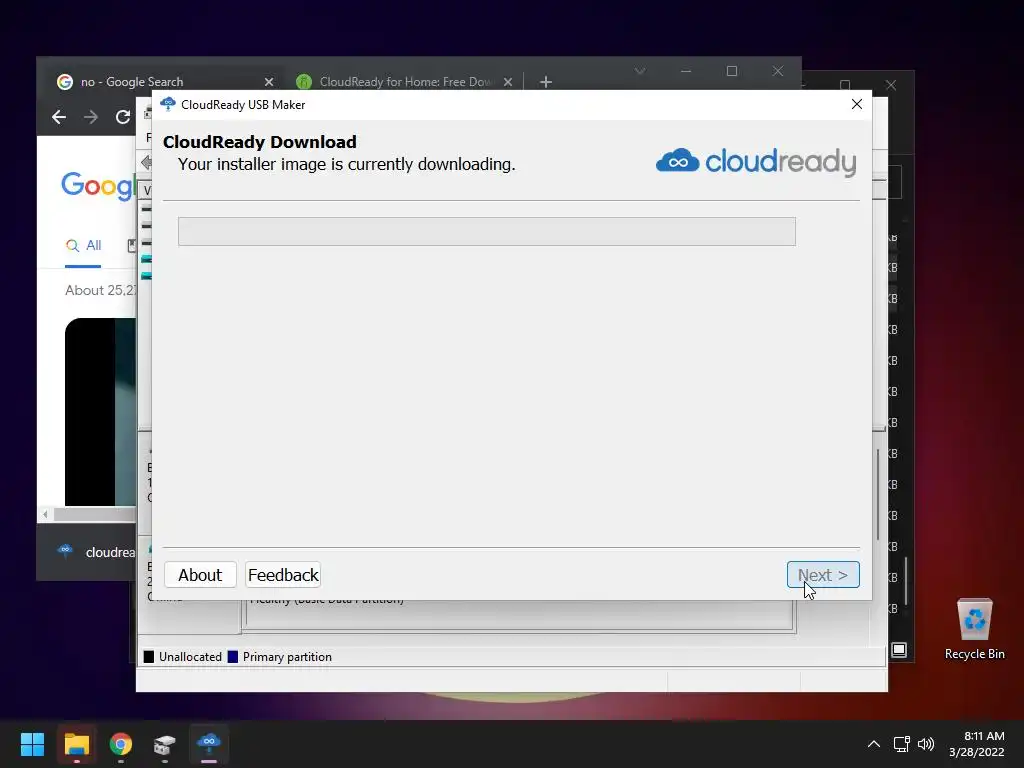The height and width of the screenshot is (768, 1024).
Task: Go back in the Chrome window
Action: 59,117
